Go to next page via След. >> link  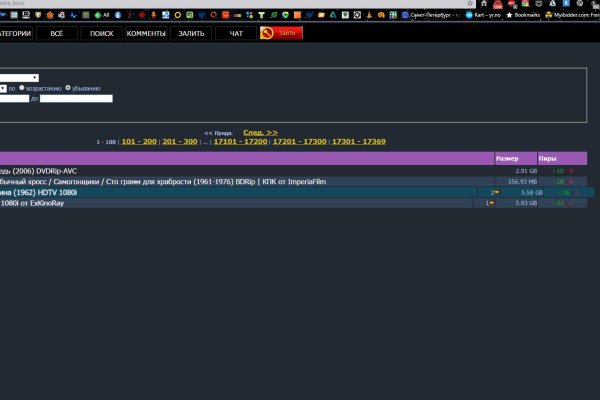coord(260,132)
